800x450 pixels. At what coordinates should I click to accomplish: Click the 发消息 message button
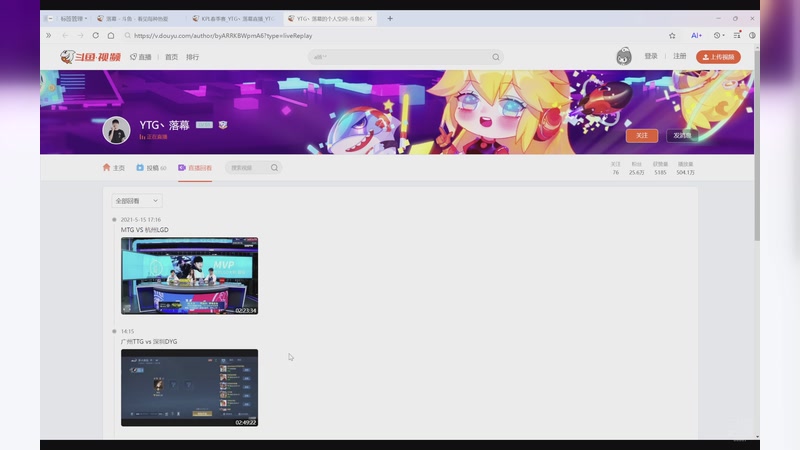[x=682, y=135]
